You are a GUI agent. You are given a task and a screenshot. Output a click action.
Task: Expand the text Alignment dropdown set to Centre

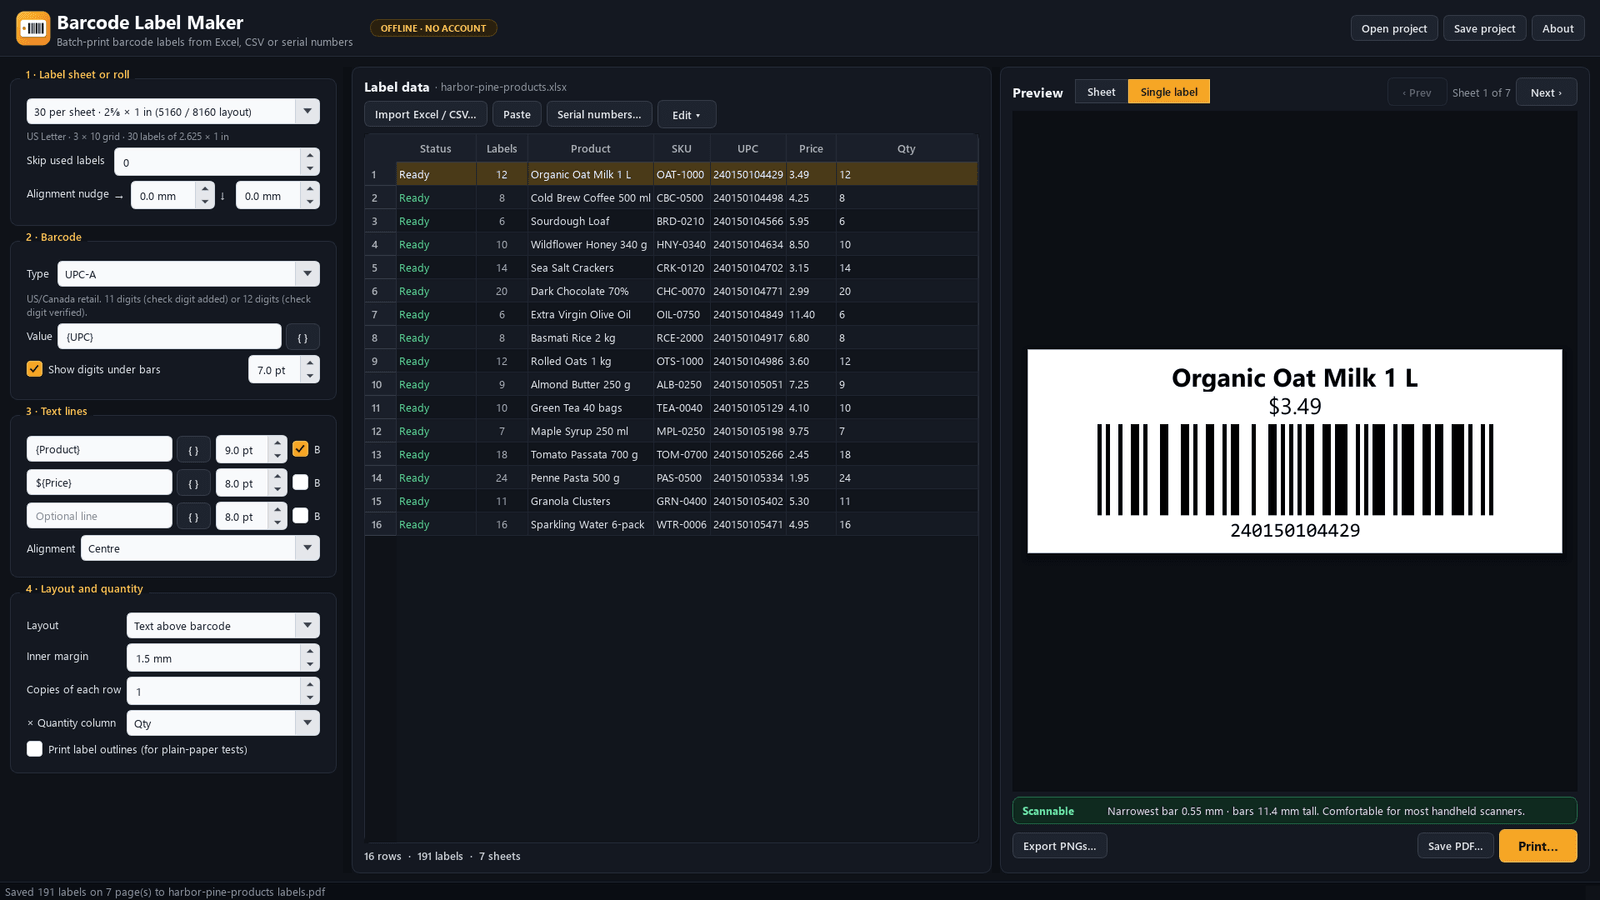(x=200, y=548)
